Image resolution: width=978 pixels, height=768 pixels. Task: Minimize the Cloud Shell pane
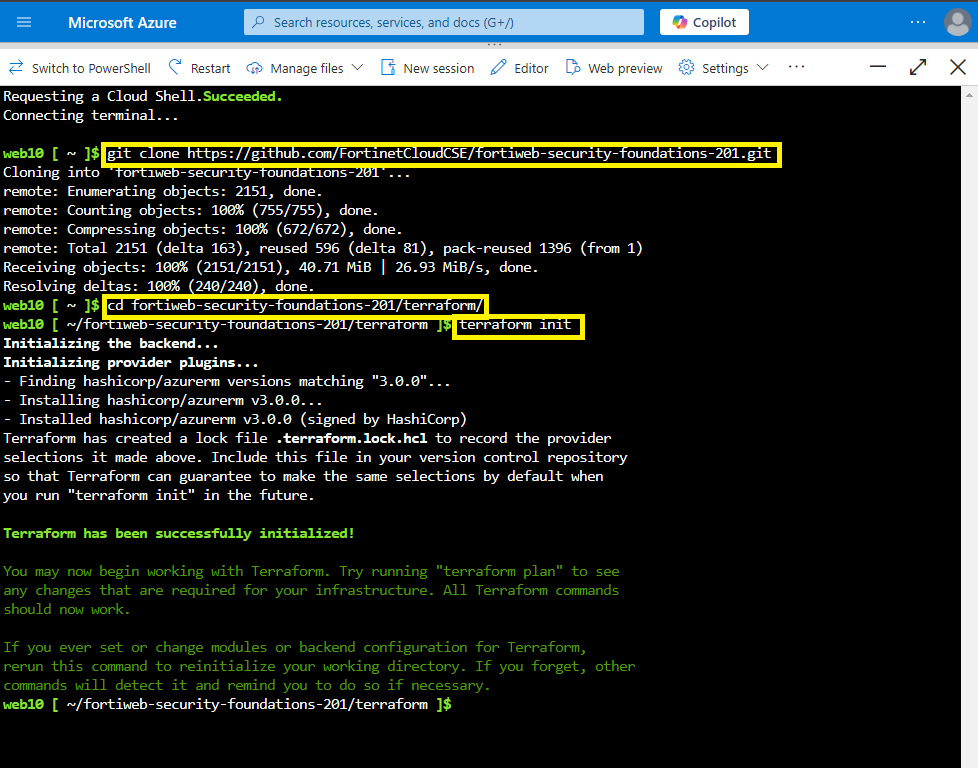click(878, 67)
